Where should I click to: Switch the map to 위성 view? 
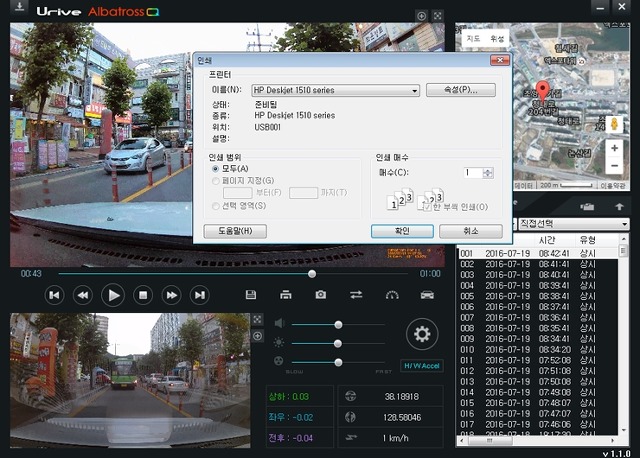[x=497, y=39]
